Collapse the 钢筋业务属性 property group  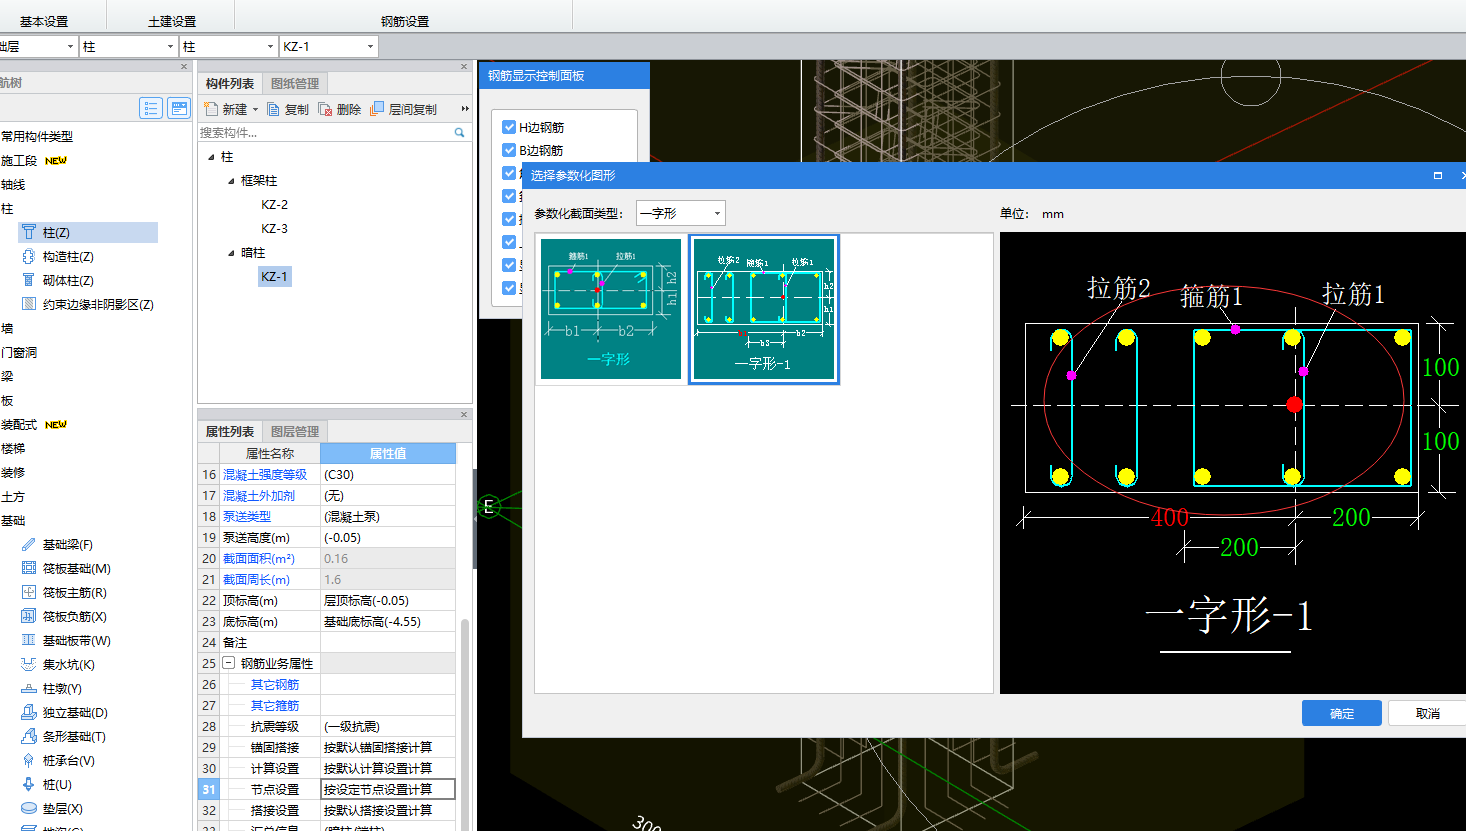pyautogui.click(x=228, y=663)
